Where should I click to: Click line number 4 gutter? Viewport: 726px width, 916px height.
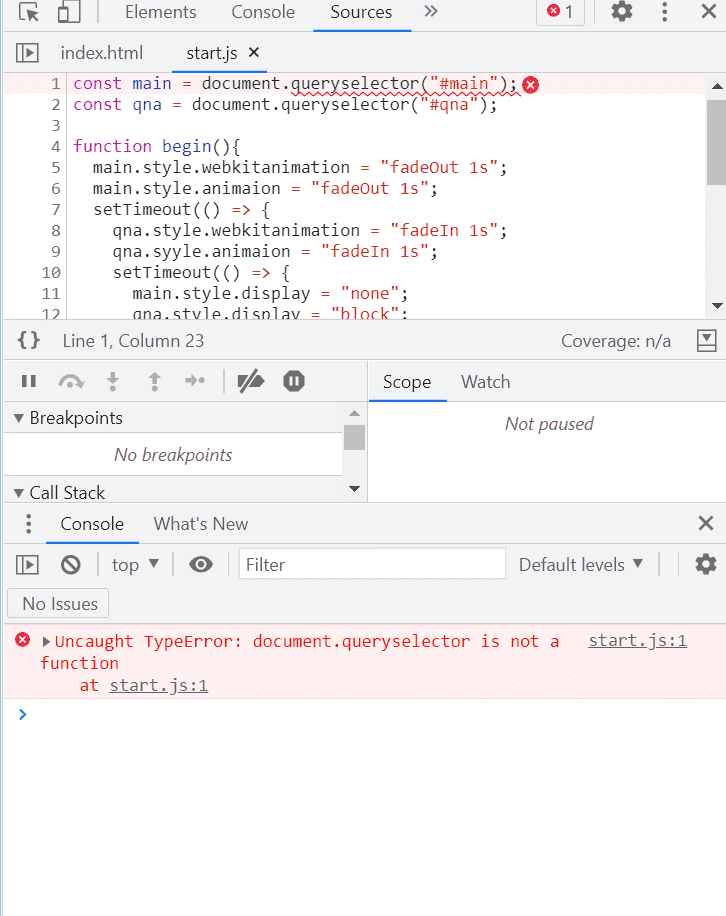click(55, 147)
